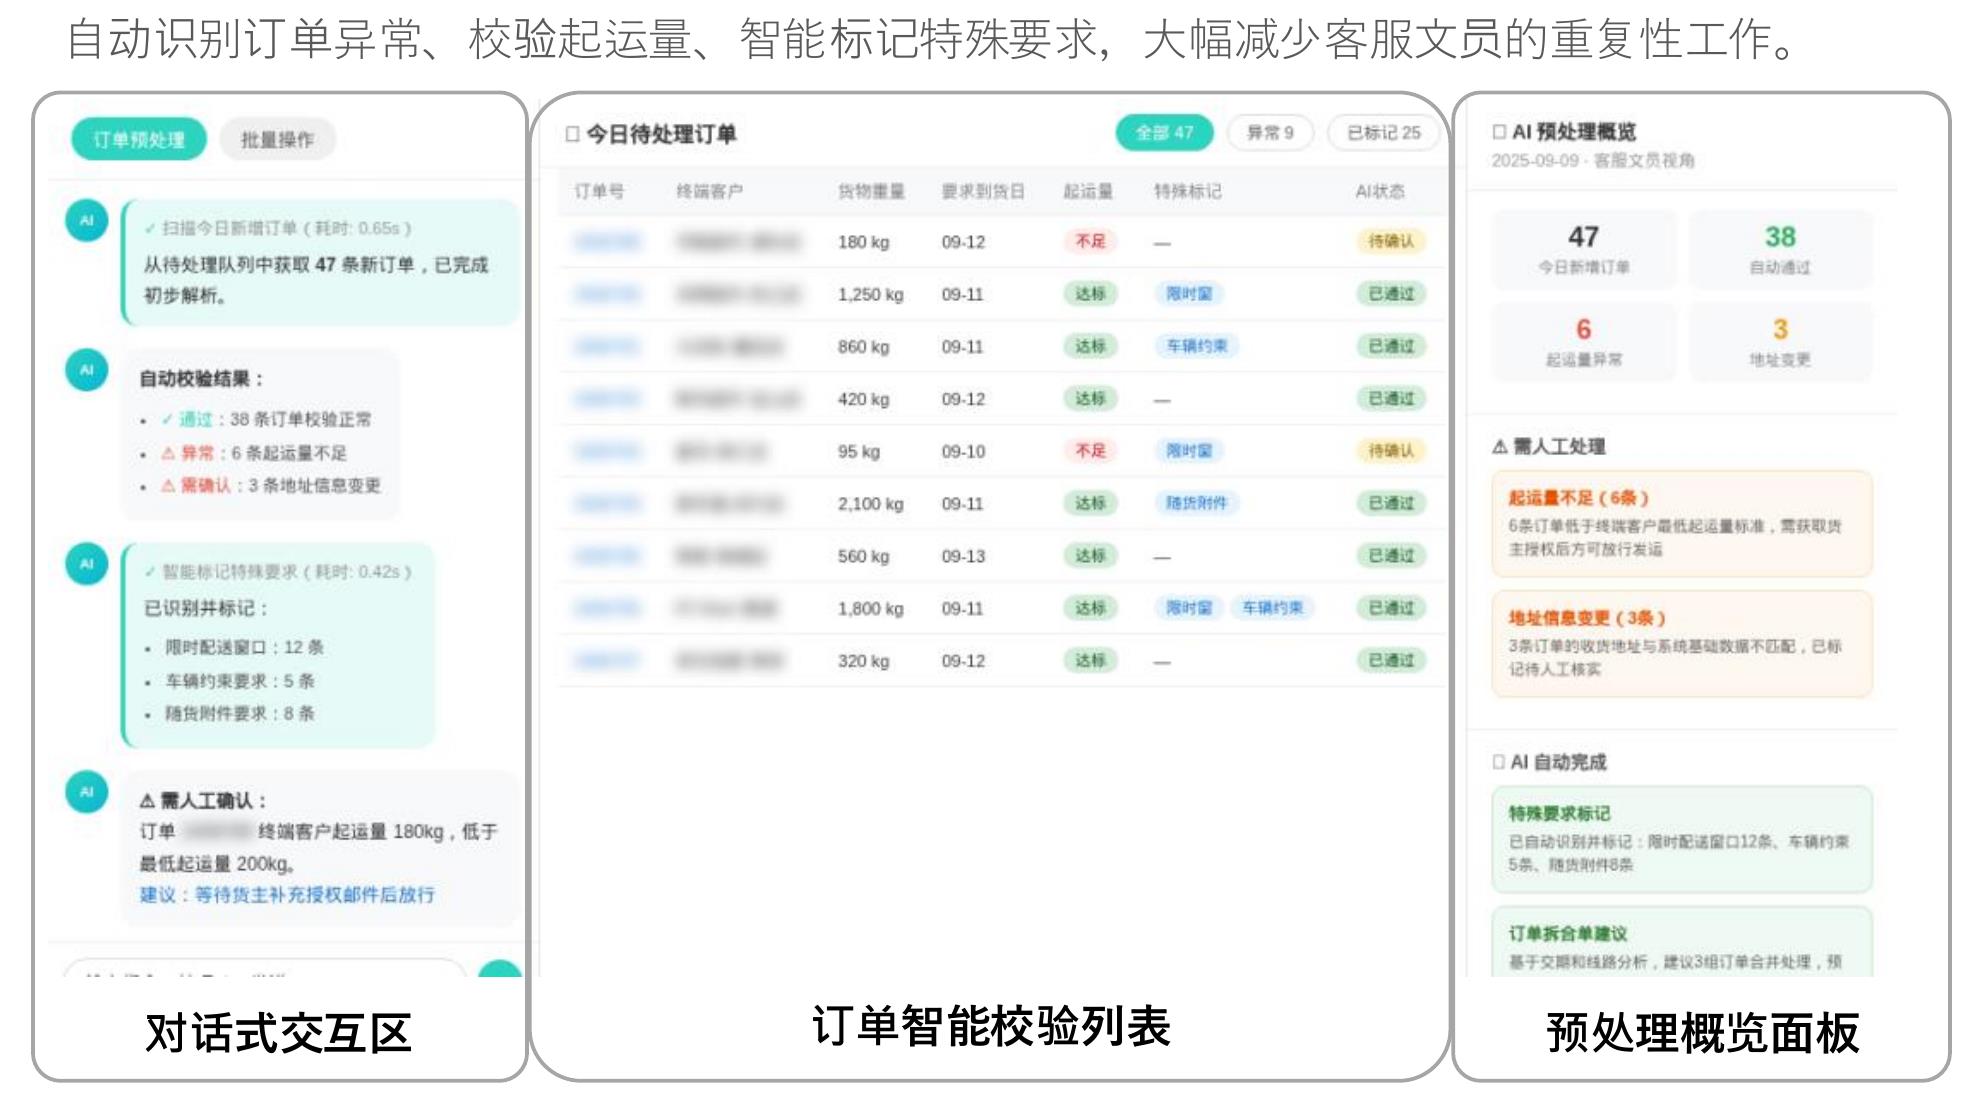Click the 09-10 delivery date cell
This screenshot has width=1970, height=1095.
pos(963,451)
